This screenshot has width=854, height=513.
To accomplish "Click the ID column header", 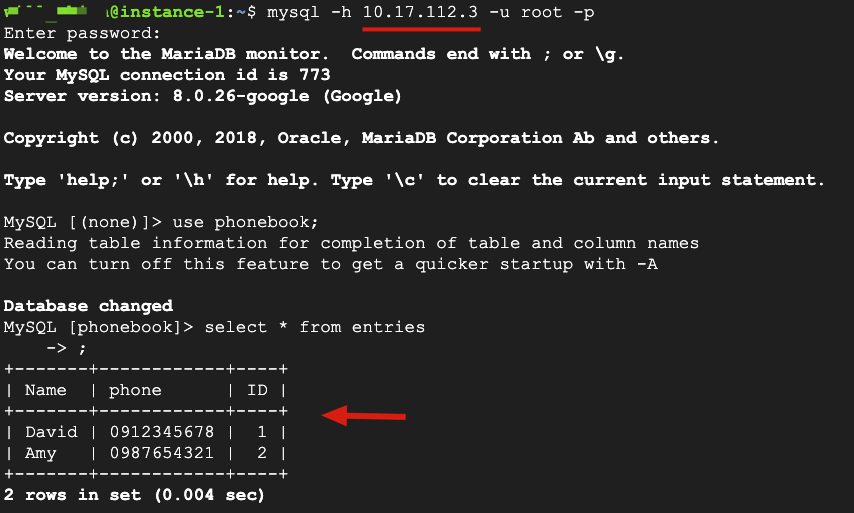I will (x=256, y=390).
